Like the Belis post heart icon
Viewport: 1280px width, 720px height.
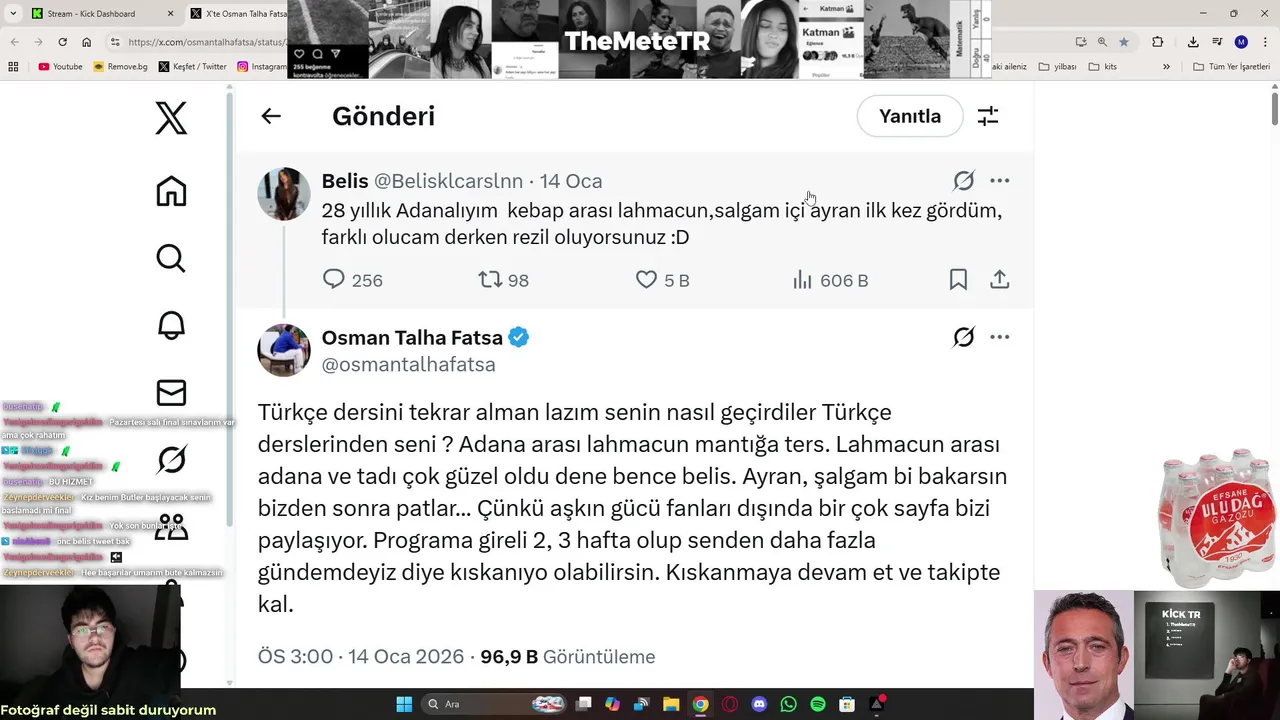(x=646, y=280)
